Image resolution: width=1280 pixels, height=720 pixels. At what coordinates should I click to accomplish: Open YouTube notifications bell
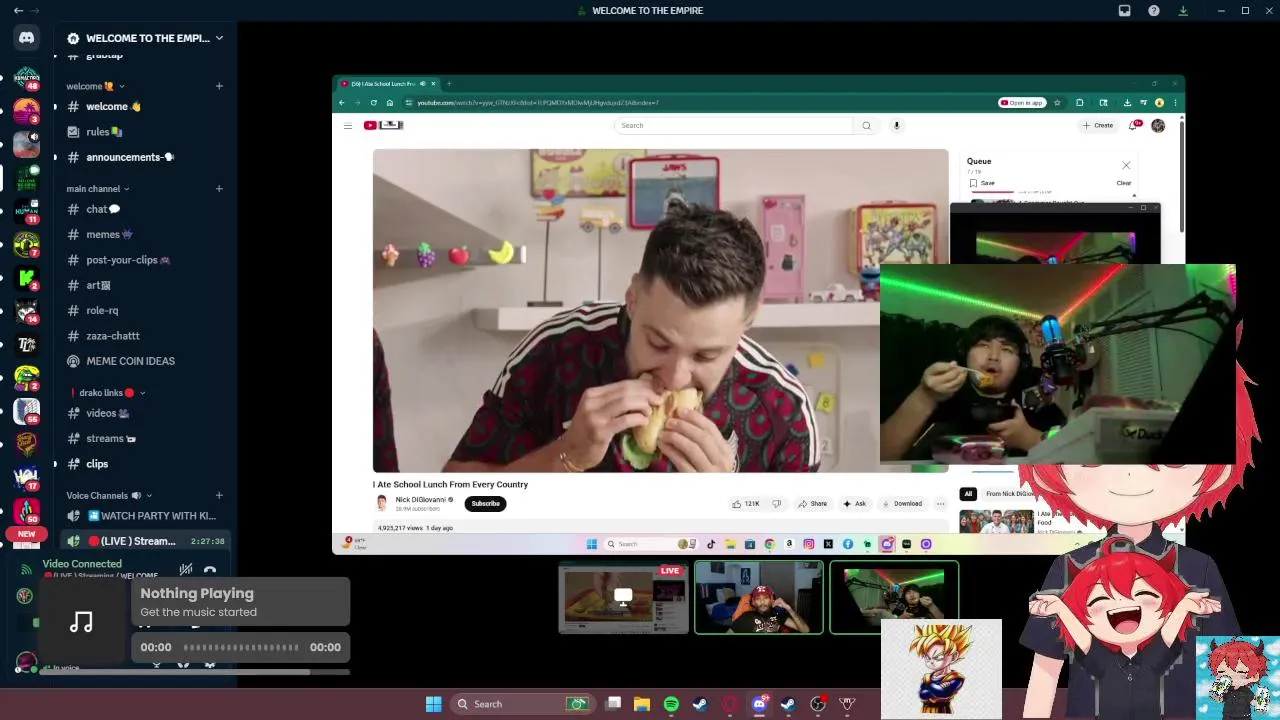(1133, 125)
